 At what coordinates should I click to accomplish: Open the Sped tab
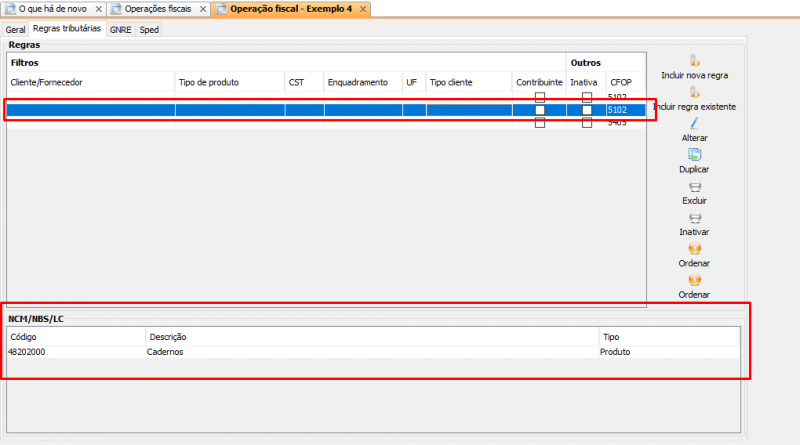[149, 30]
